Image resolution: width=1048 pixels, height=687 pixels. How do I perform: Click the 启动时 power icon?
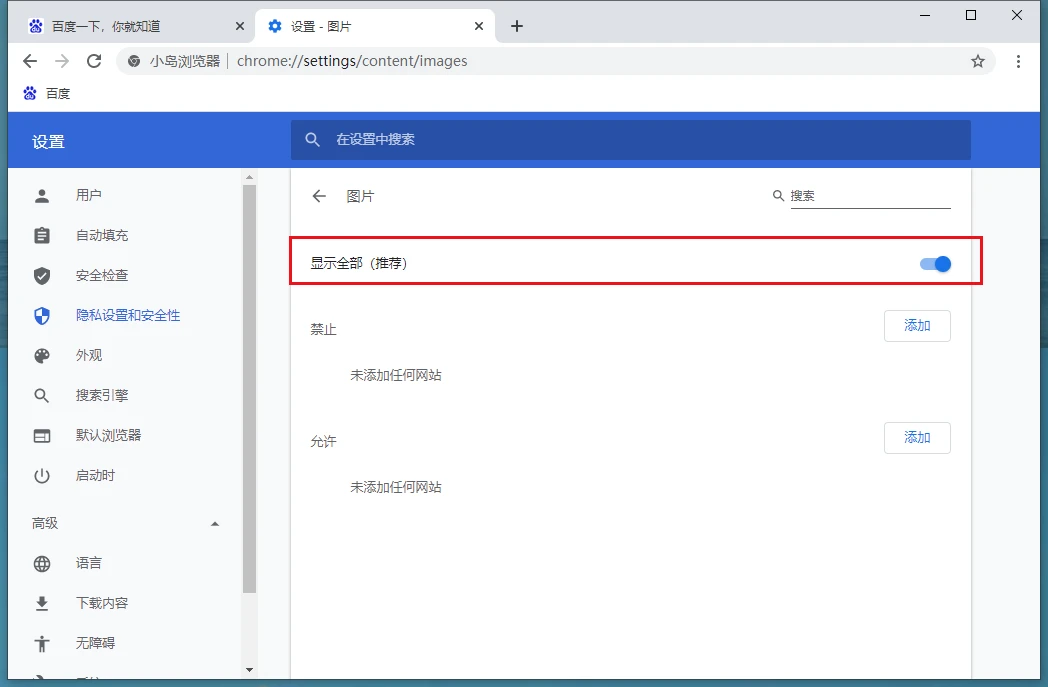[42, 476]
